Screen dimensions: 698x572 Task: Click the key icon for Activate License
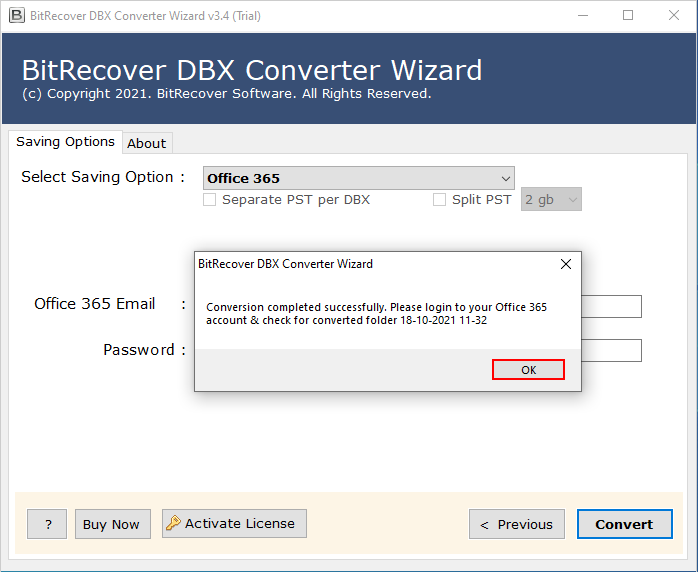click(174, 523)
